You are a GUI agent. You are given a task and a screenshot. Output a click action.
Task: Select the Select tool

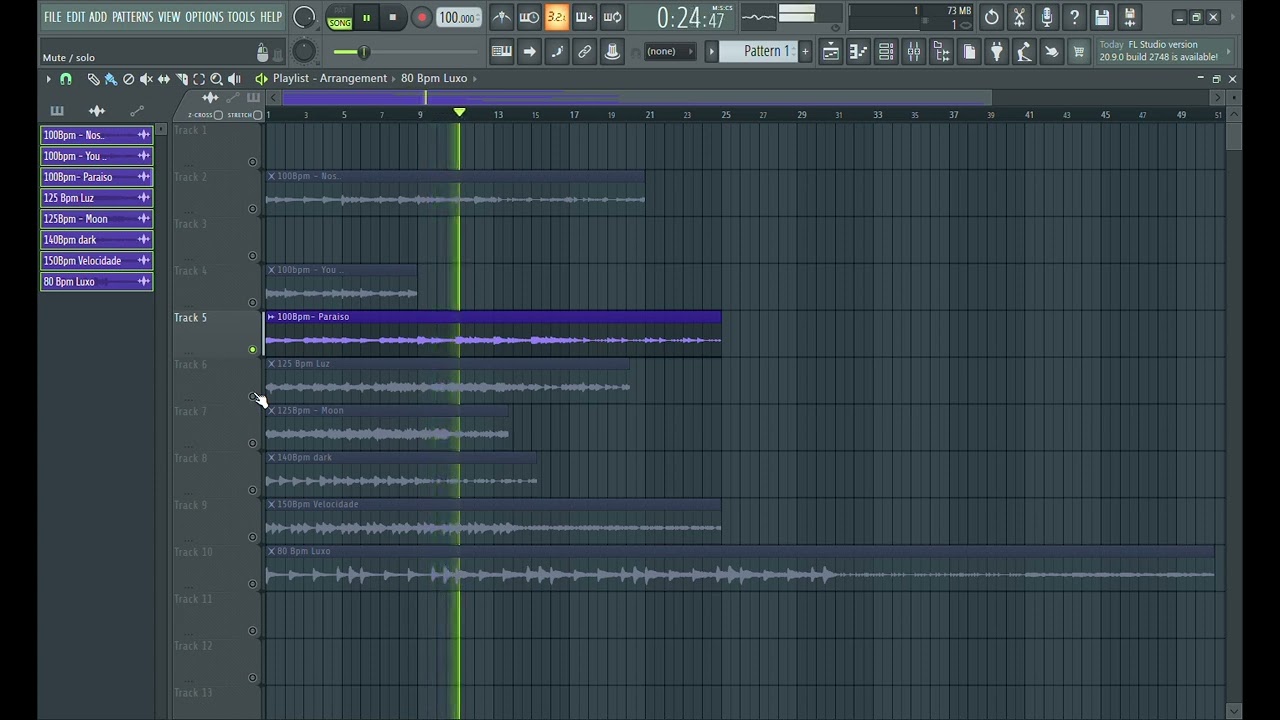[199, 79]
